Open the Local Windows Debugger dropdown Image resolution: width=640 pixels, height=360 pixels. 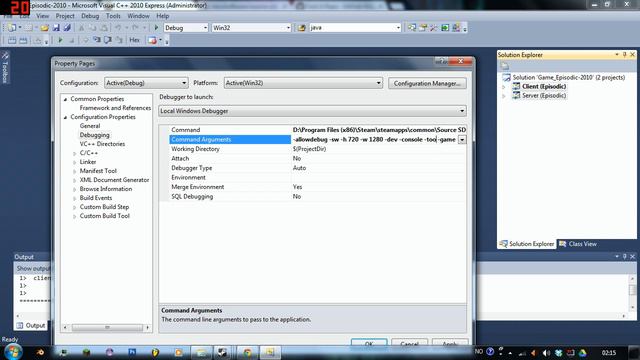click(x=312, y=111)
